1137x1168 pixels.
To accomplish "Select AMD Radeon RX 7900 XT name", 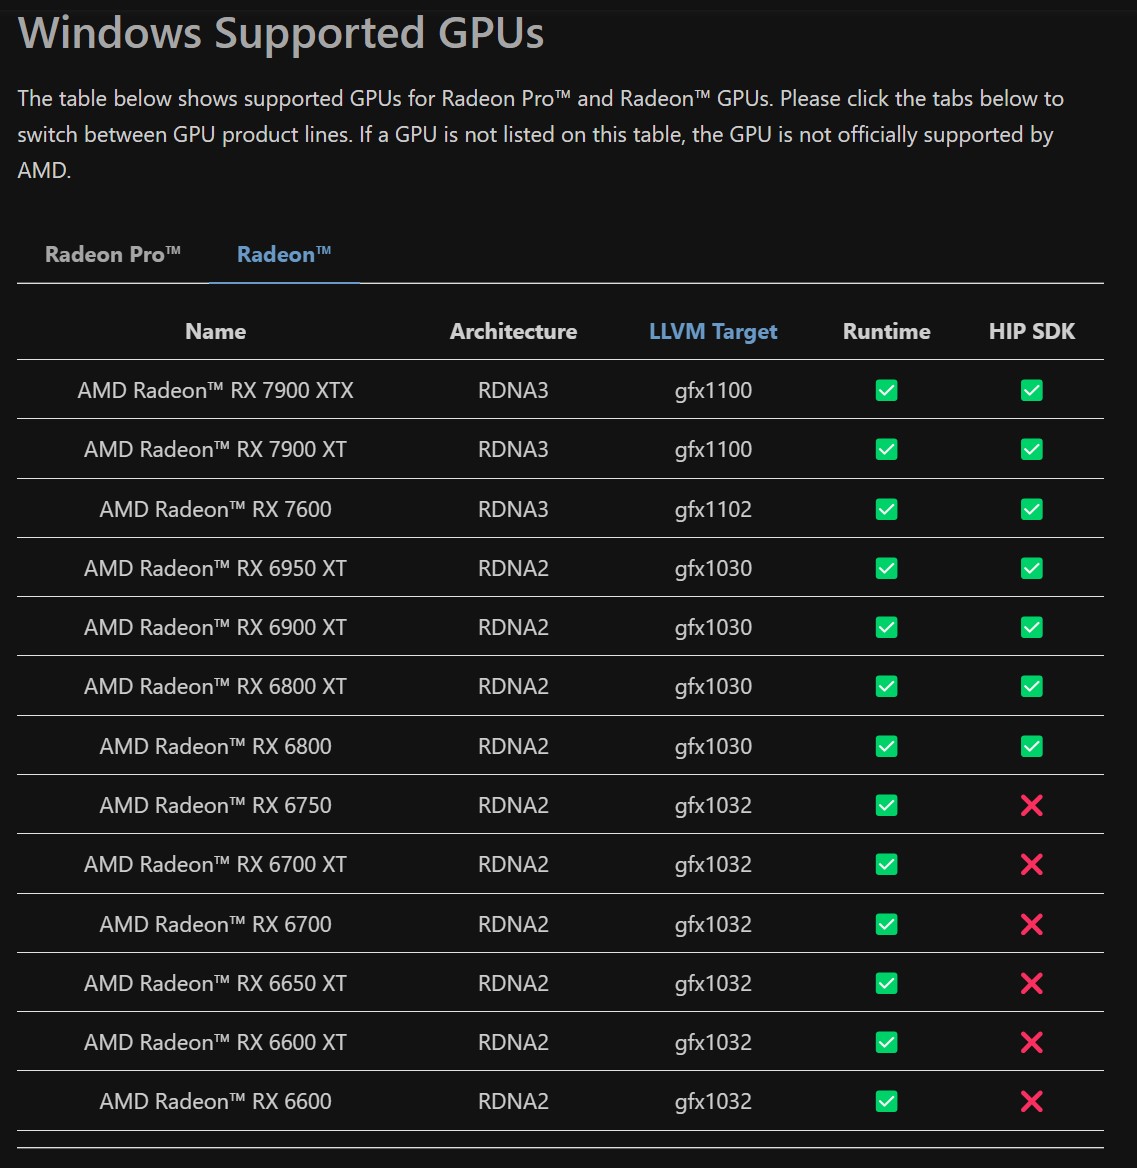I will [215, 449].
